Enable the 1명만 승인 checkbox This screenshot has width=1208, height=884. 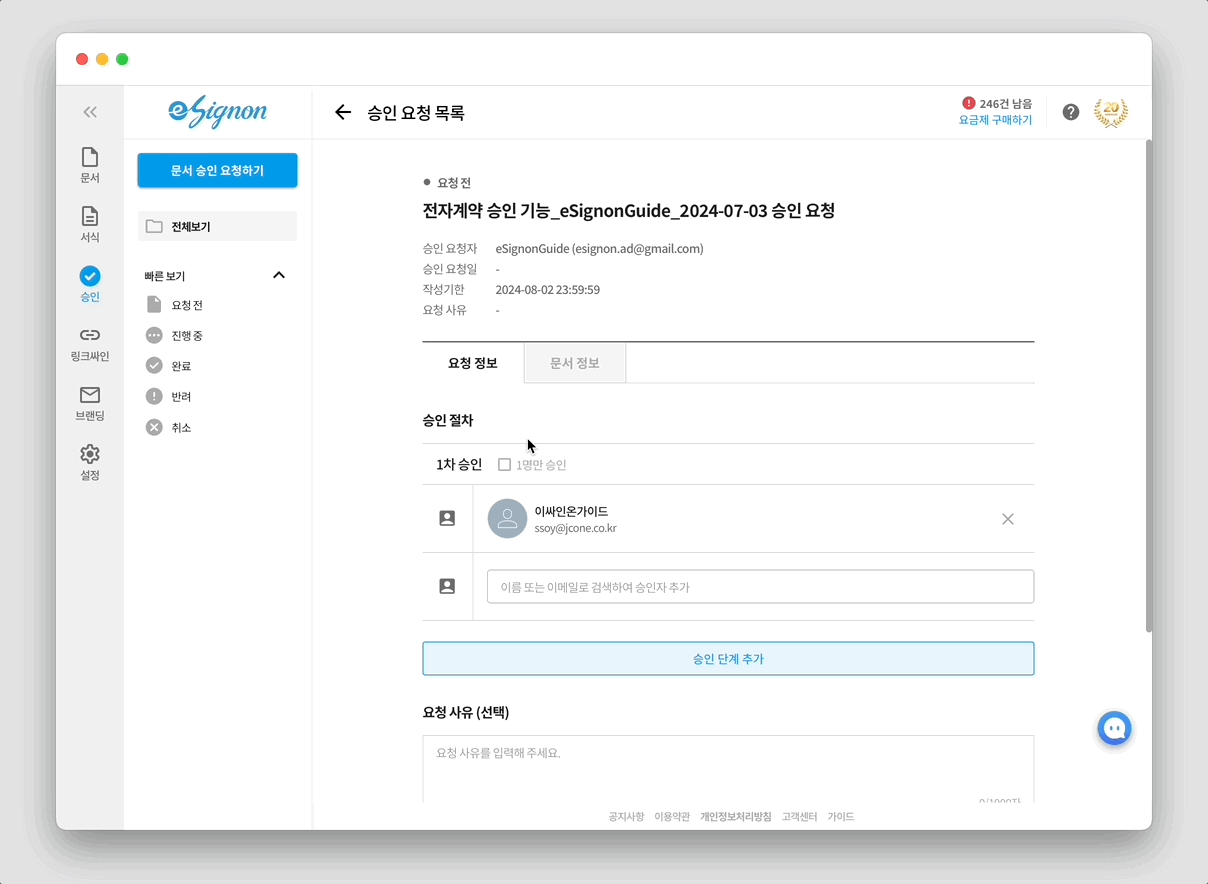(x=504, y=465)
